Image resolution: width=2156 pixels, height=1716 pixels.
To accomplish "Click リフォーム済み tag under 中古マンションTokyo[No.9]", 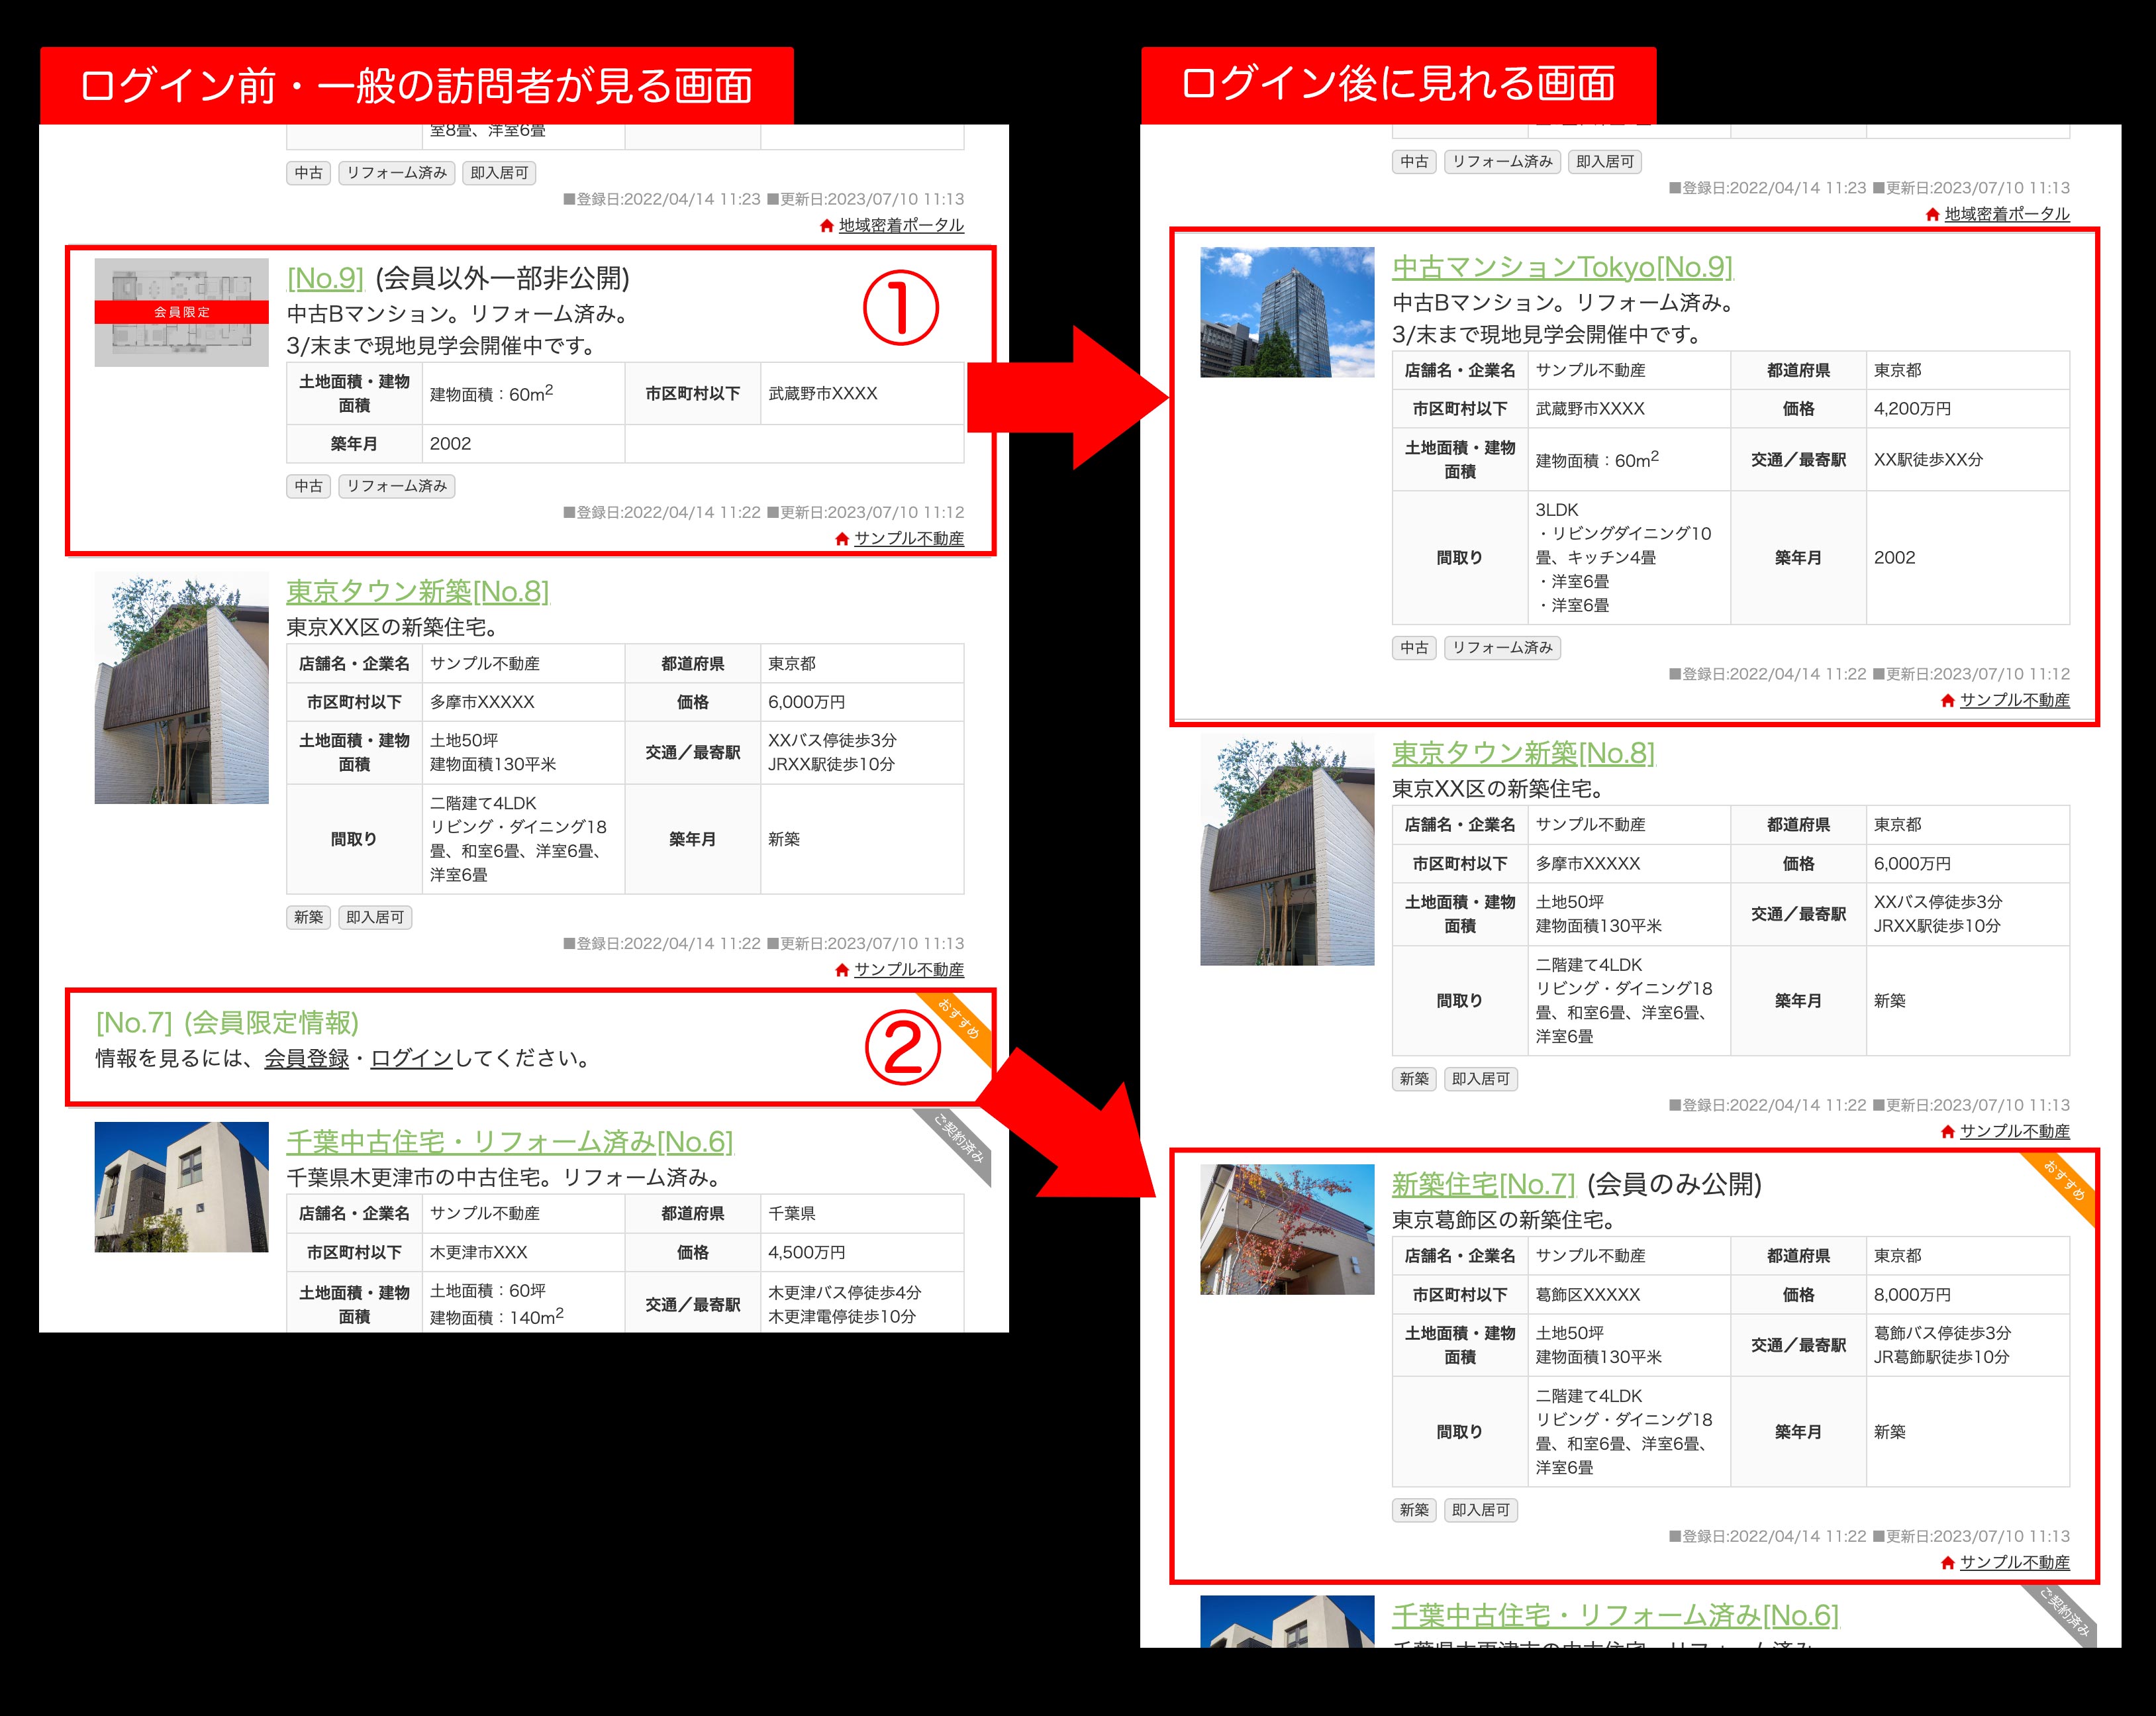I will click(1502, 648).
